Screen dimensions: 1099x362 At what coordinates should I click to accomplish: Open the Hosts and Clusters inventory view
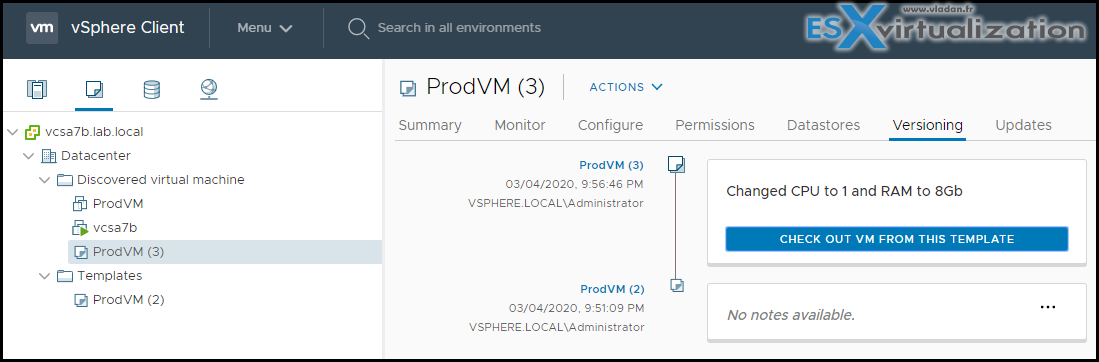(36, 89)
